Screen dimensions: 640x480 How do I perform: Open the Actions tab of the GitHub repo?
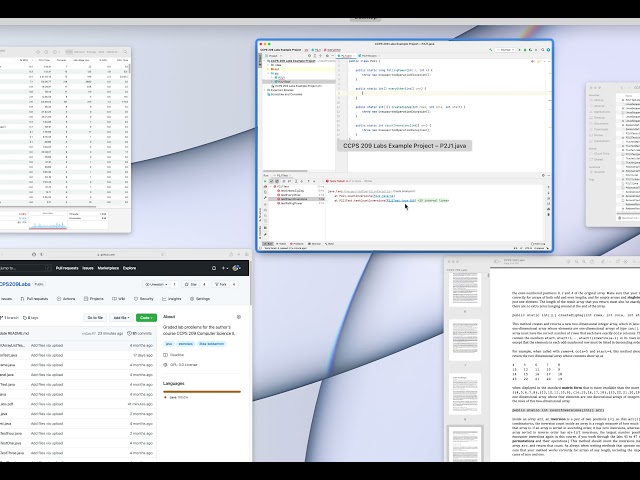click(66, 299)
